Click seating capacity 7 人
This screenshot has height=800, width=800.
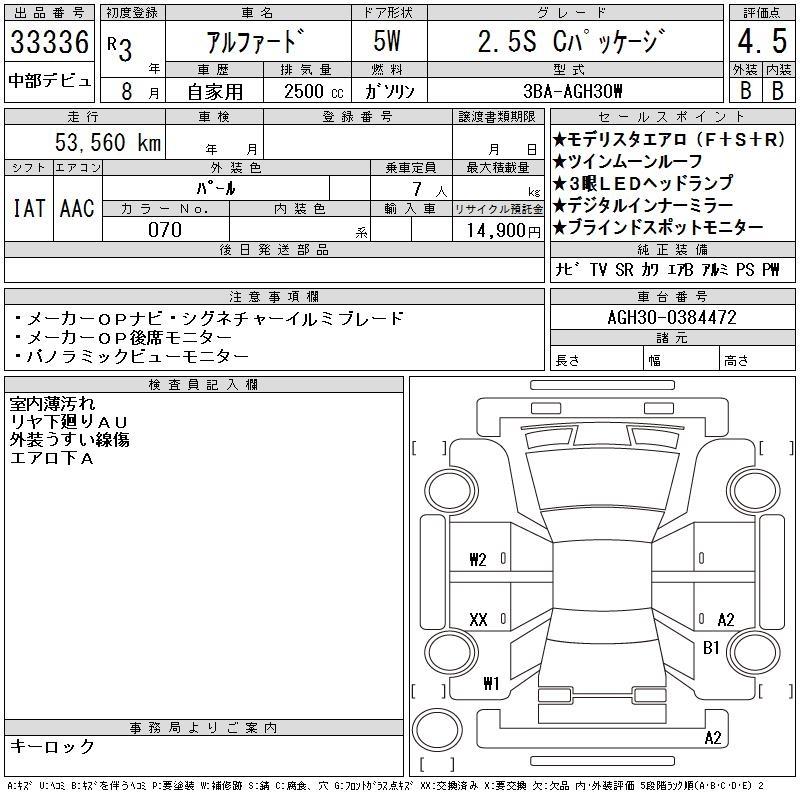point(430,190)
